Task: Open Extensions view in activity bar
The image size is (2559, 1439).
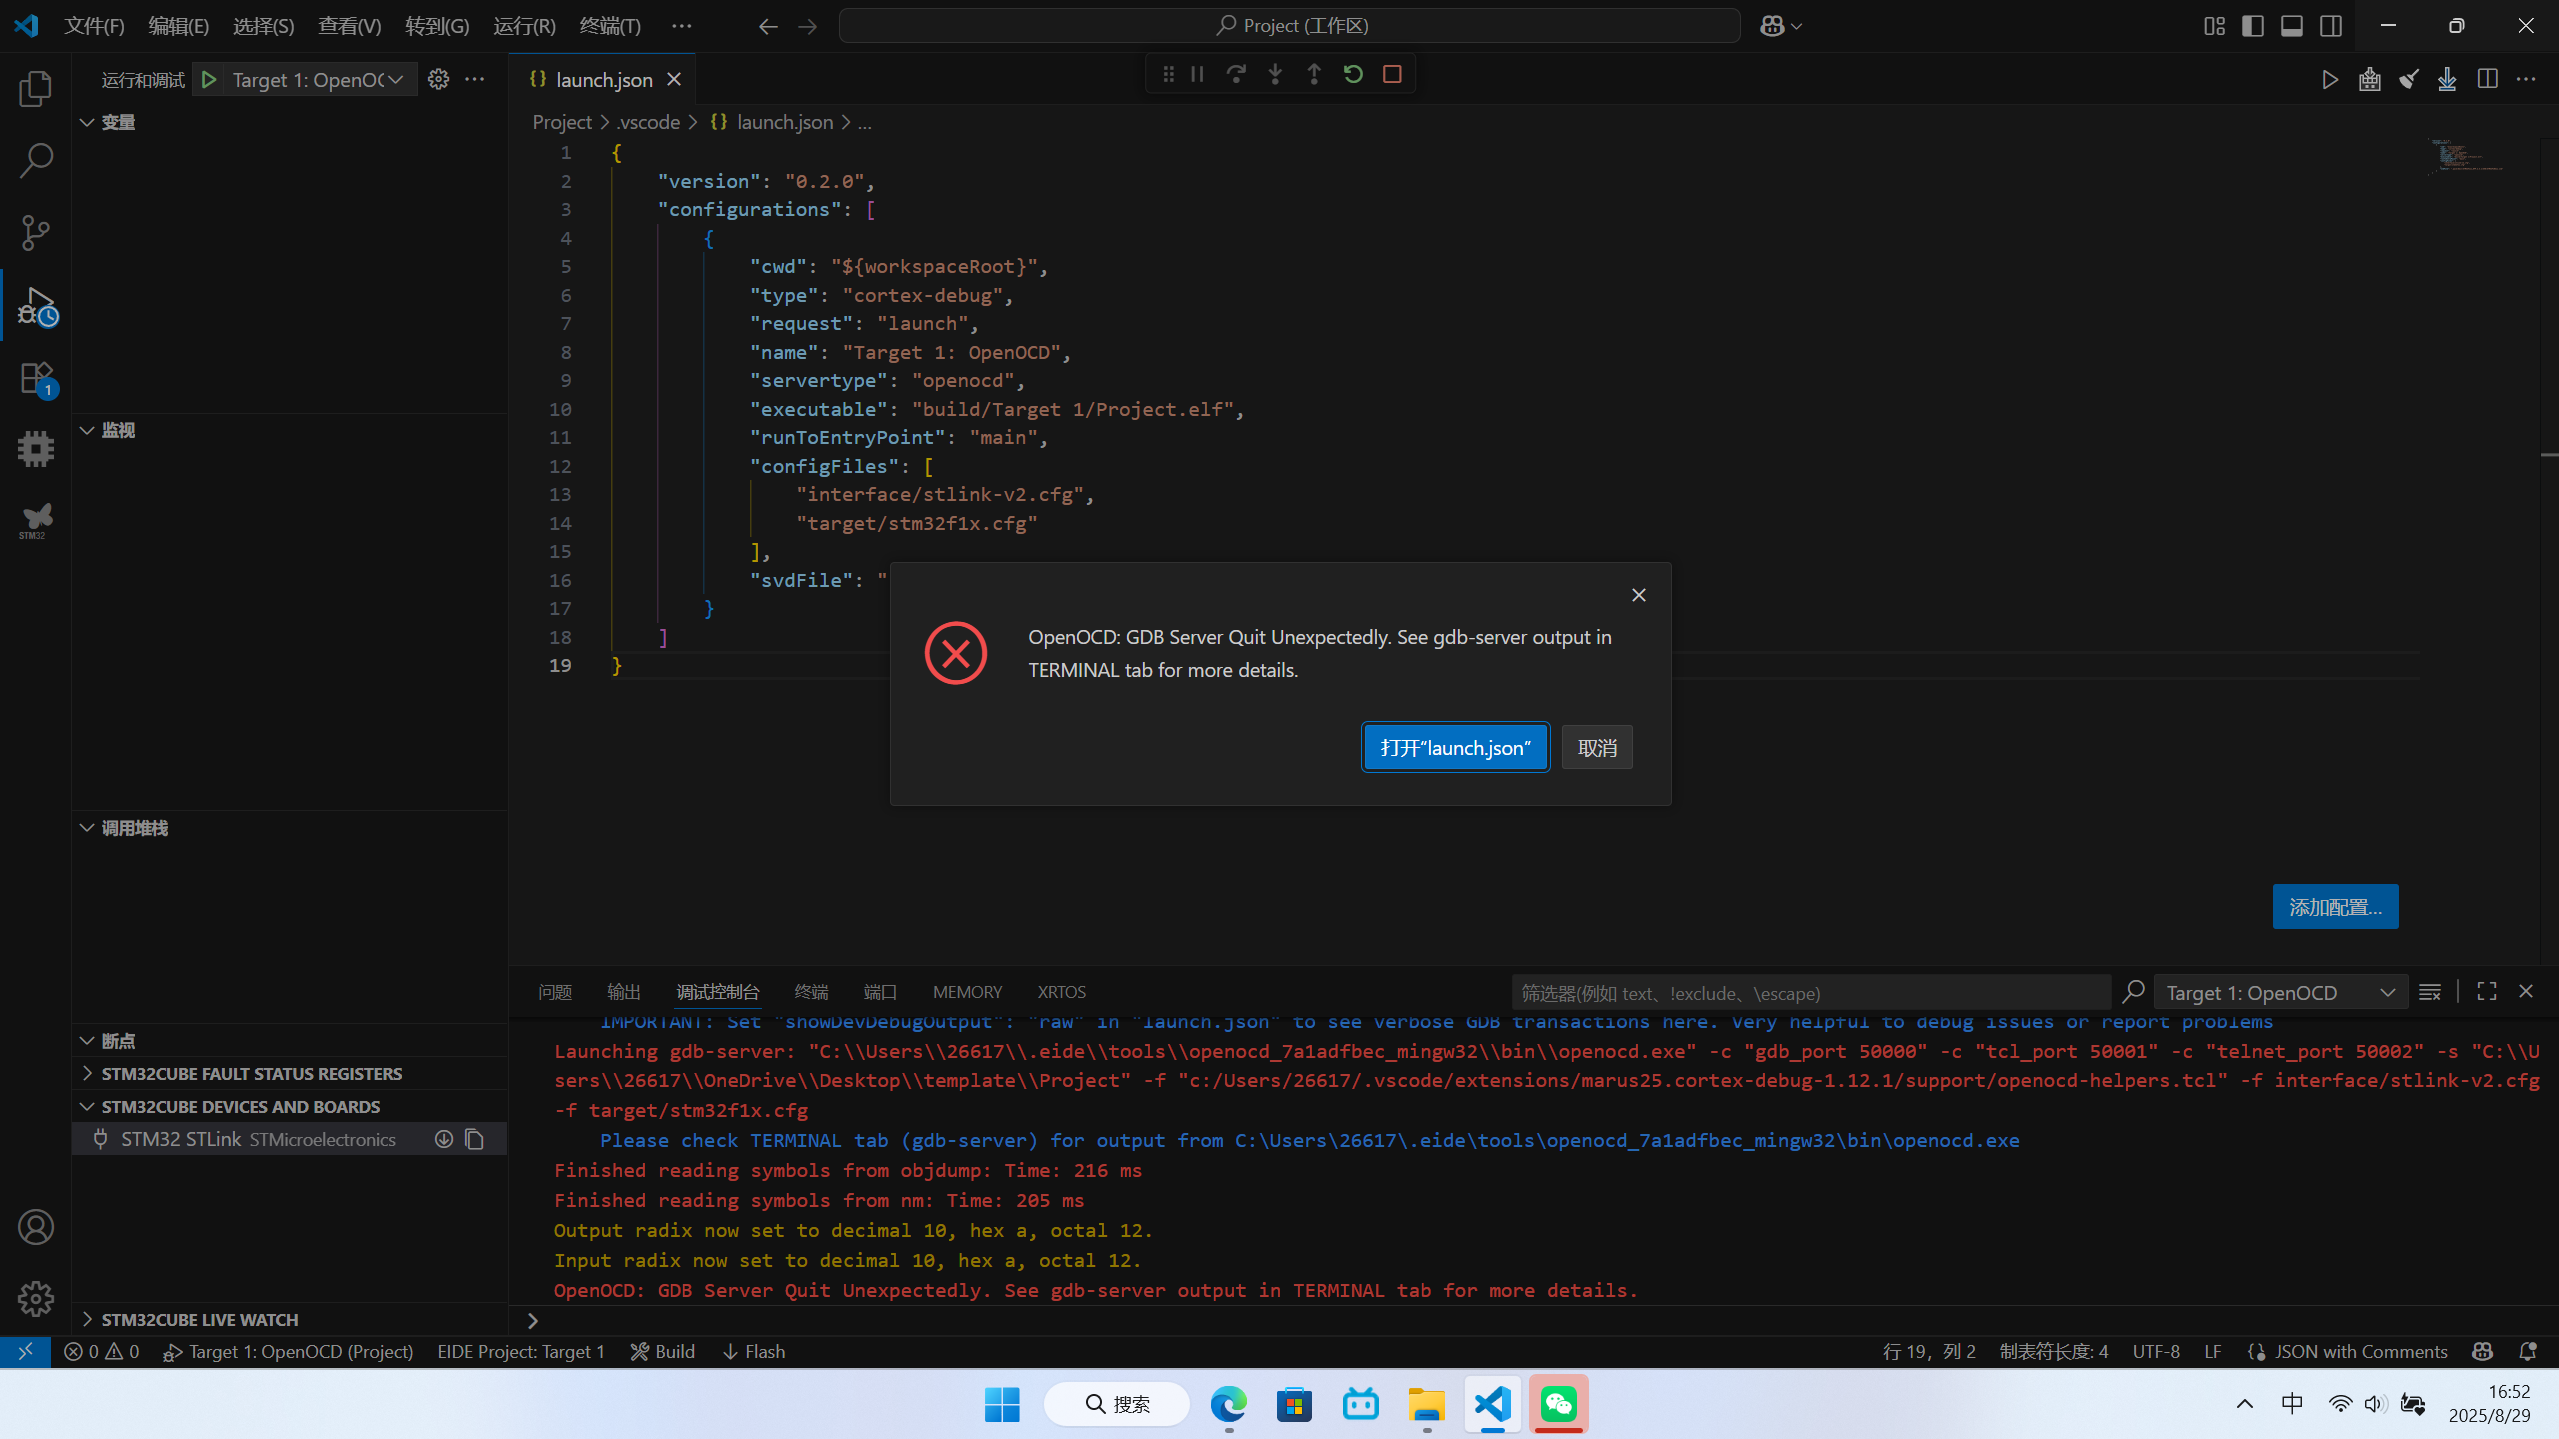Action: [36, 378]
